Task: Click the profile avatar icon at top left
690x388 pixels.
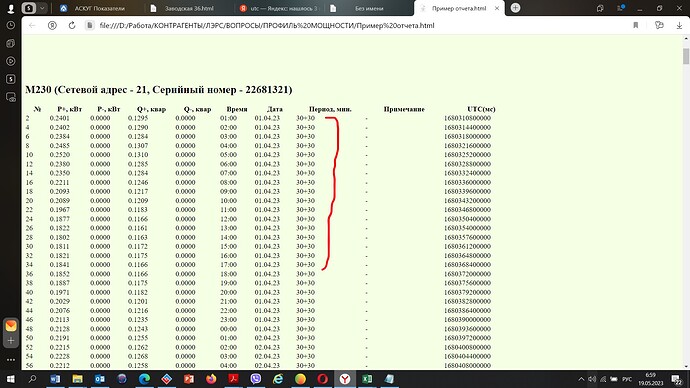Action: click(11, 8)
